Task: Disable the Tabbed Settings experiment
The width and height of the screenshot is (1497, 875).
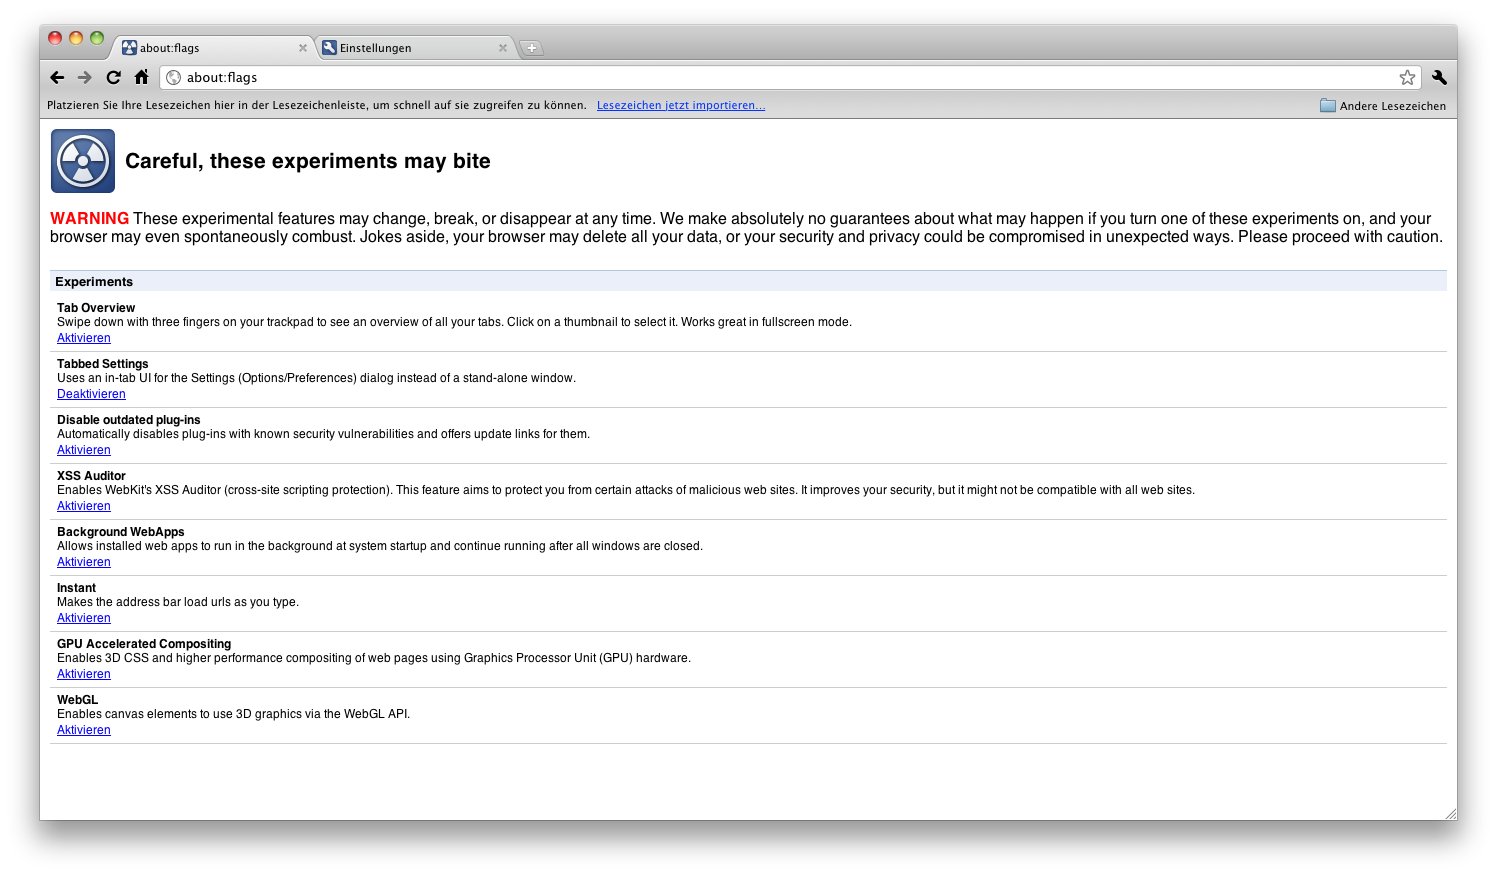Action: [91, 393]
